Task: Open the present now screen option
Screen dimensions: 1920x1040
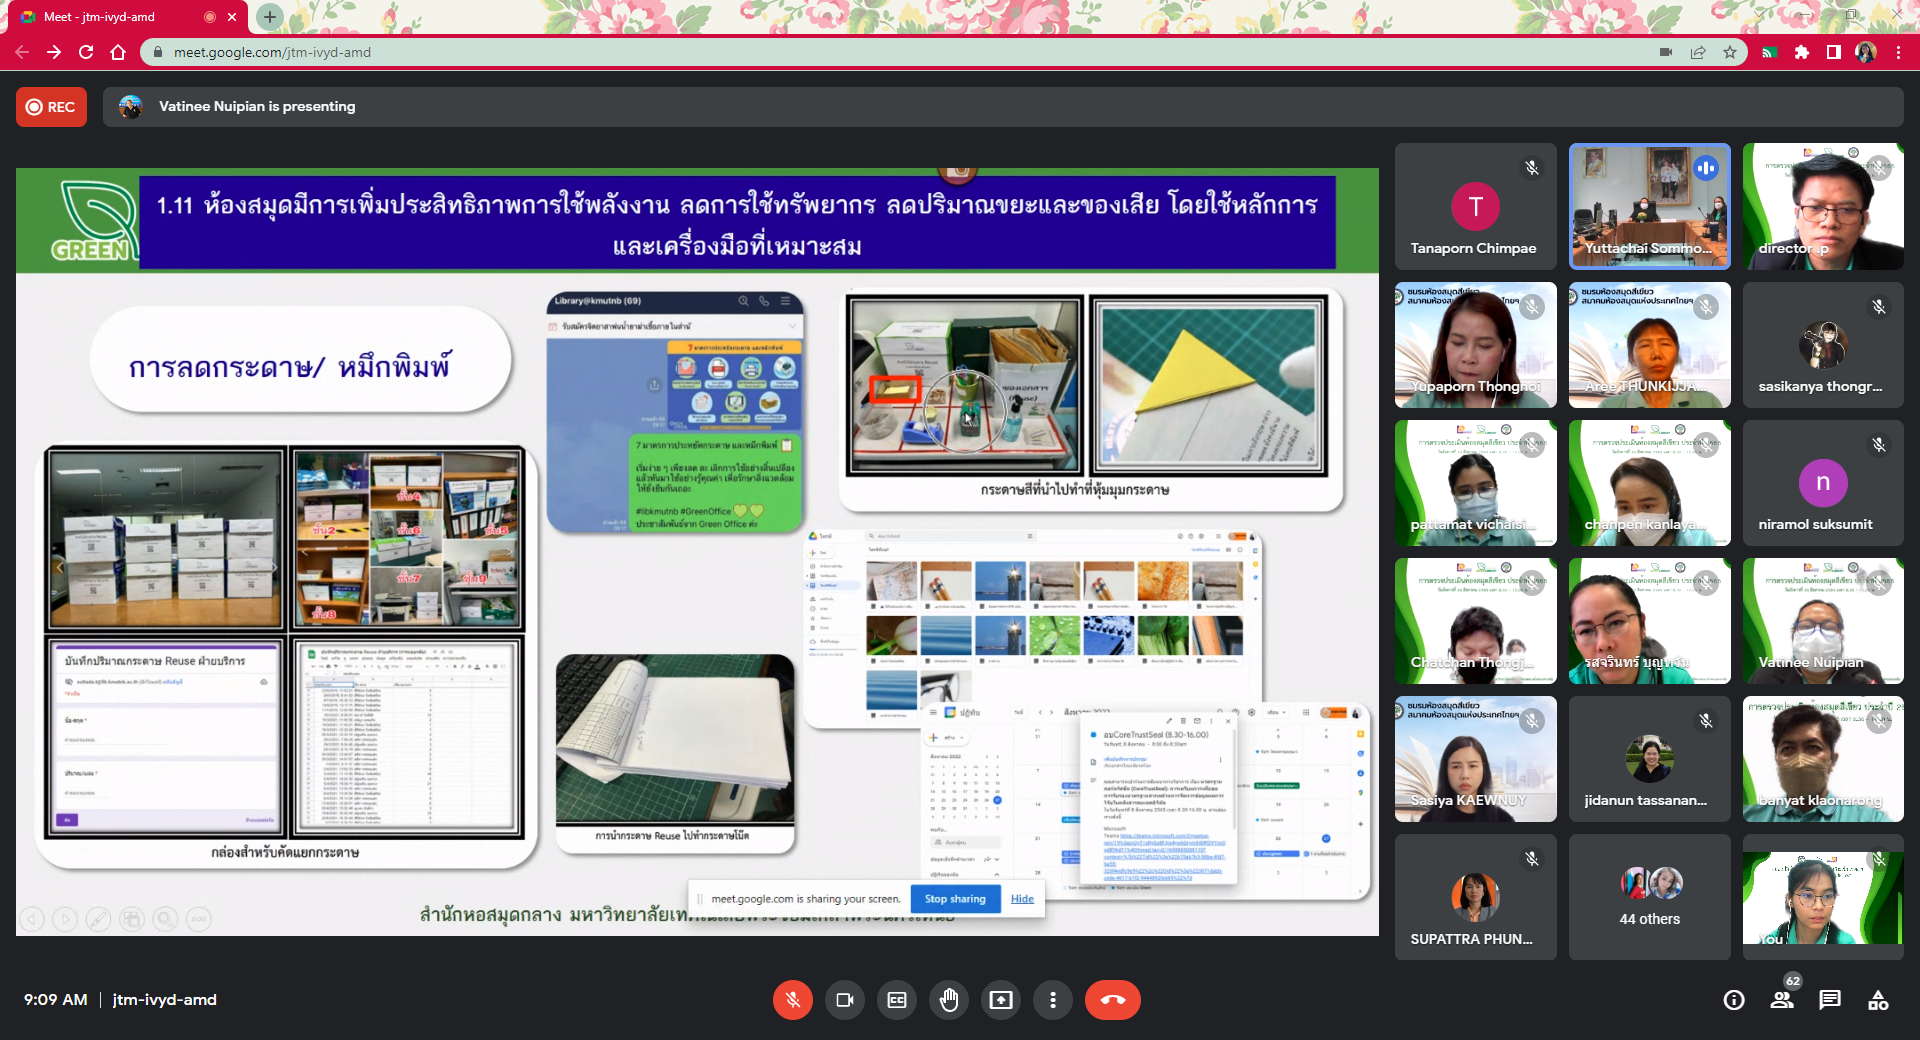Action: click(x=1001, y=1000)
